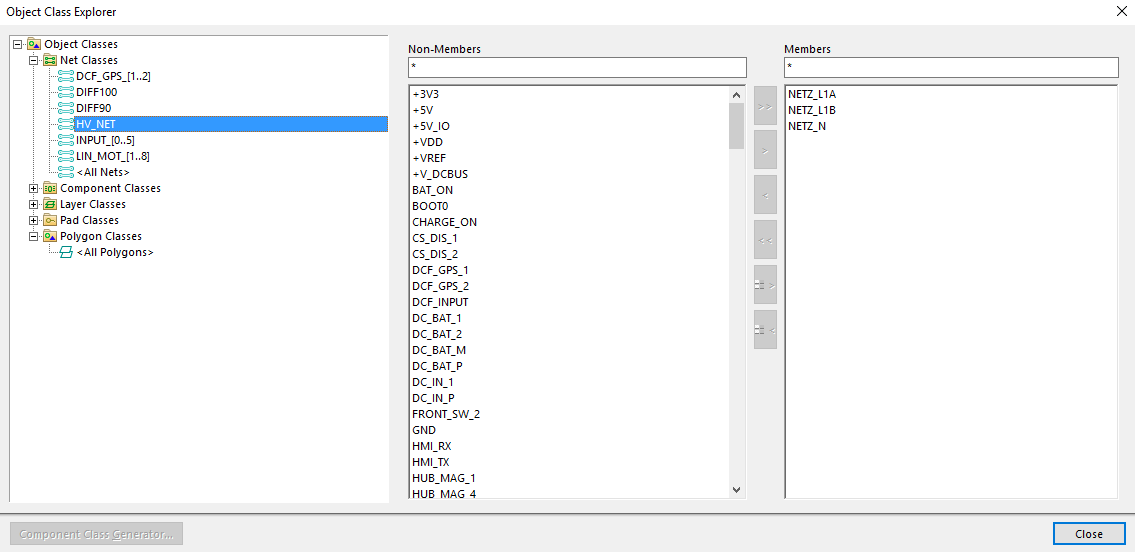Click the remove-all double left arrow button

tap(765, 240)
